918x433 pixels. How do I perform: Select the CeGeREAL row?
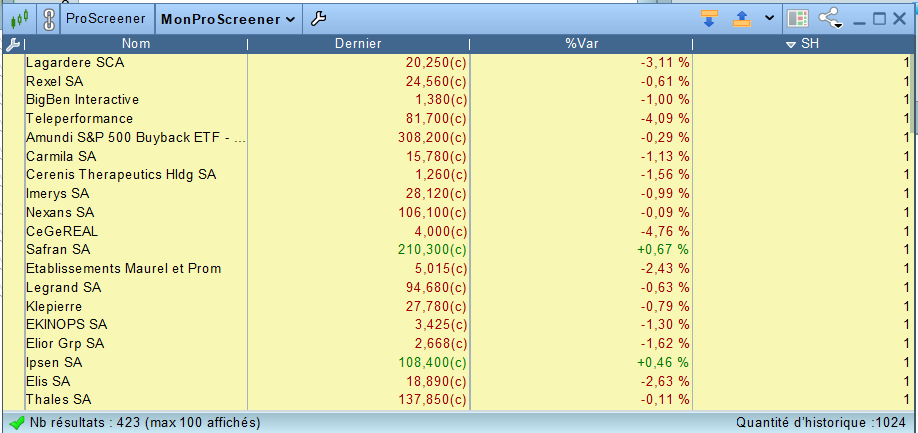point(457,231)
